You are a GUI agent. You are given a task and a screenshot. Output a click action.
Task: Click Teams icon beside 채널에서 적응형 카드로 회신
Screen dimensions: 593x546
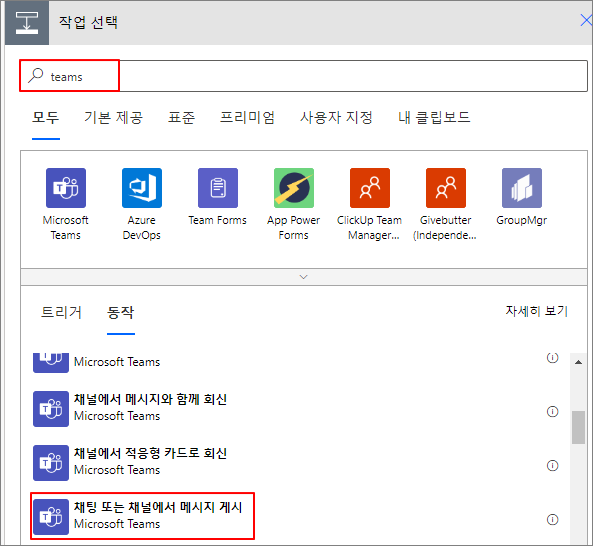coord(51,463)
